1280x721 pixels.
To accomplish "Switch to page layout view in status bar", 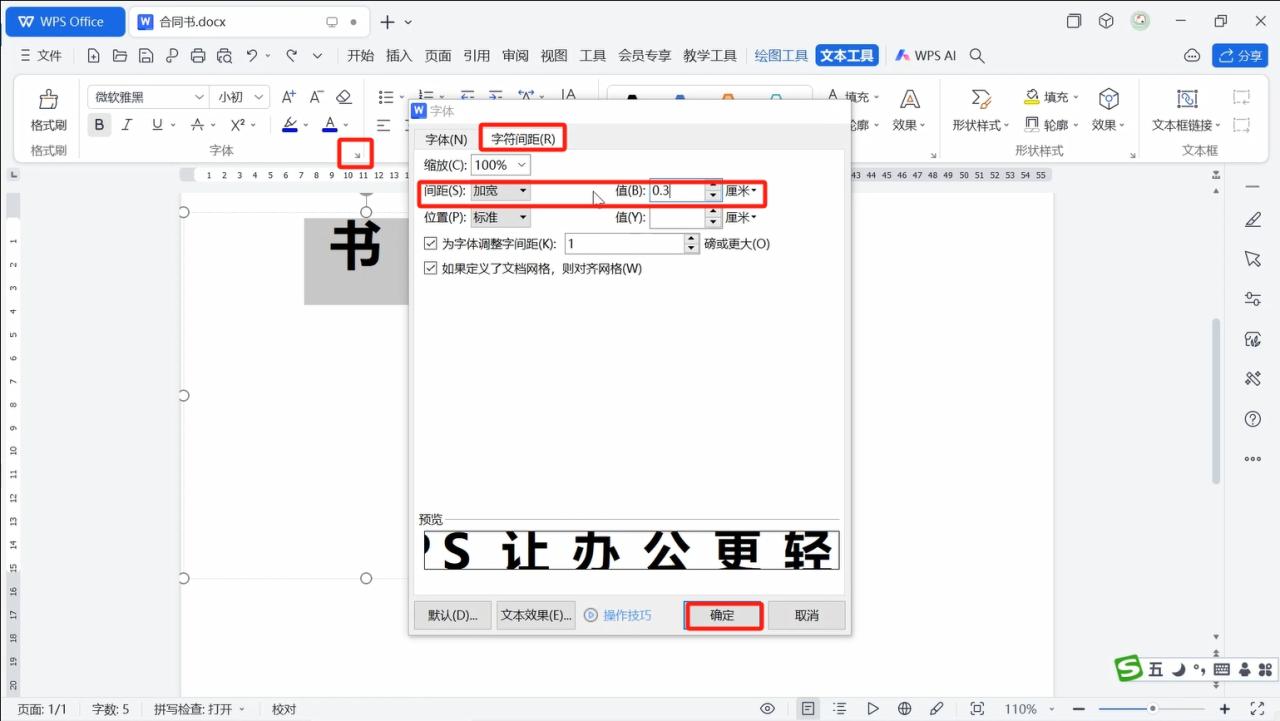I will (x=808, y=709).
